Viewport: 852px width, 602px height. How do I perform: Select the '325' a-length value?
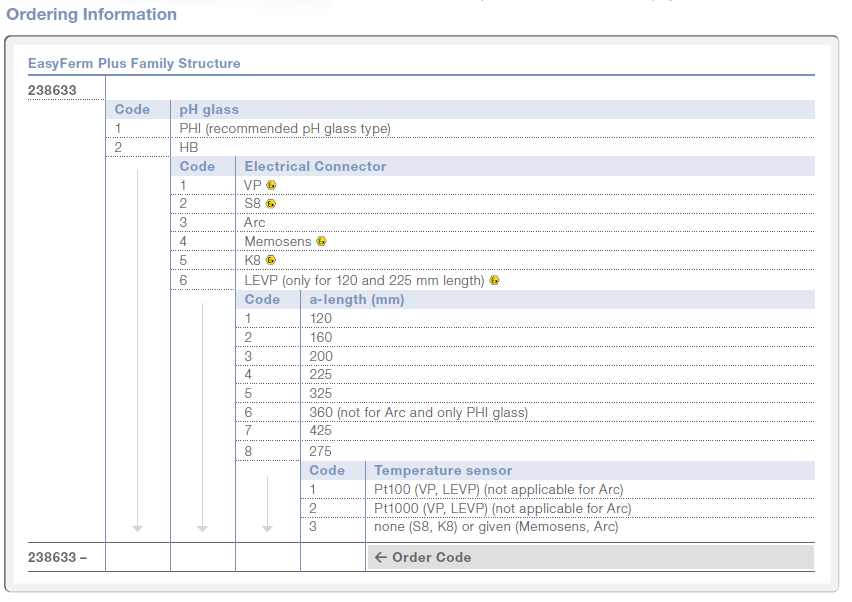coord(321,394)
